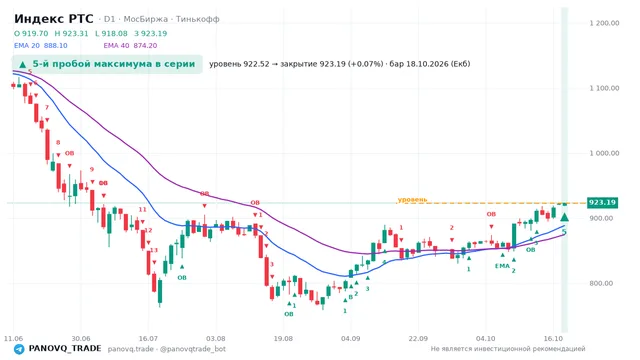Select the large green up-triangle under the last bar

pyautogui.click(x=564, y=217)
